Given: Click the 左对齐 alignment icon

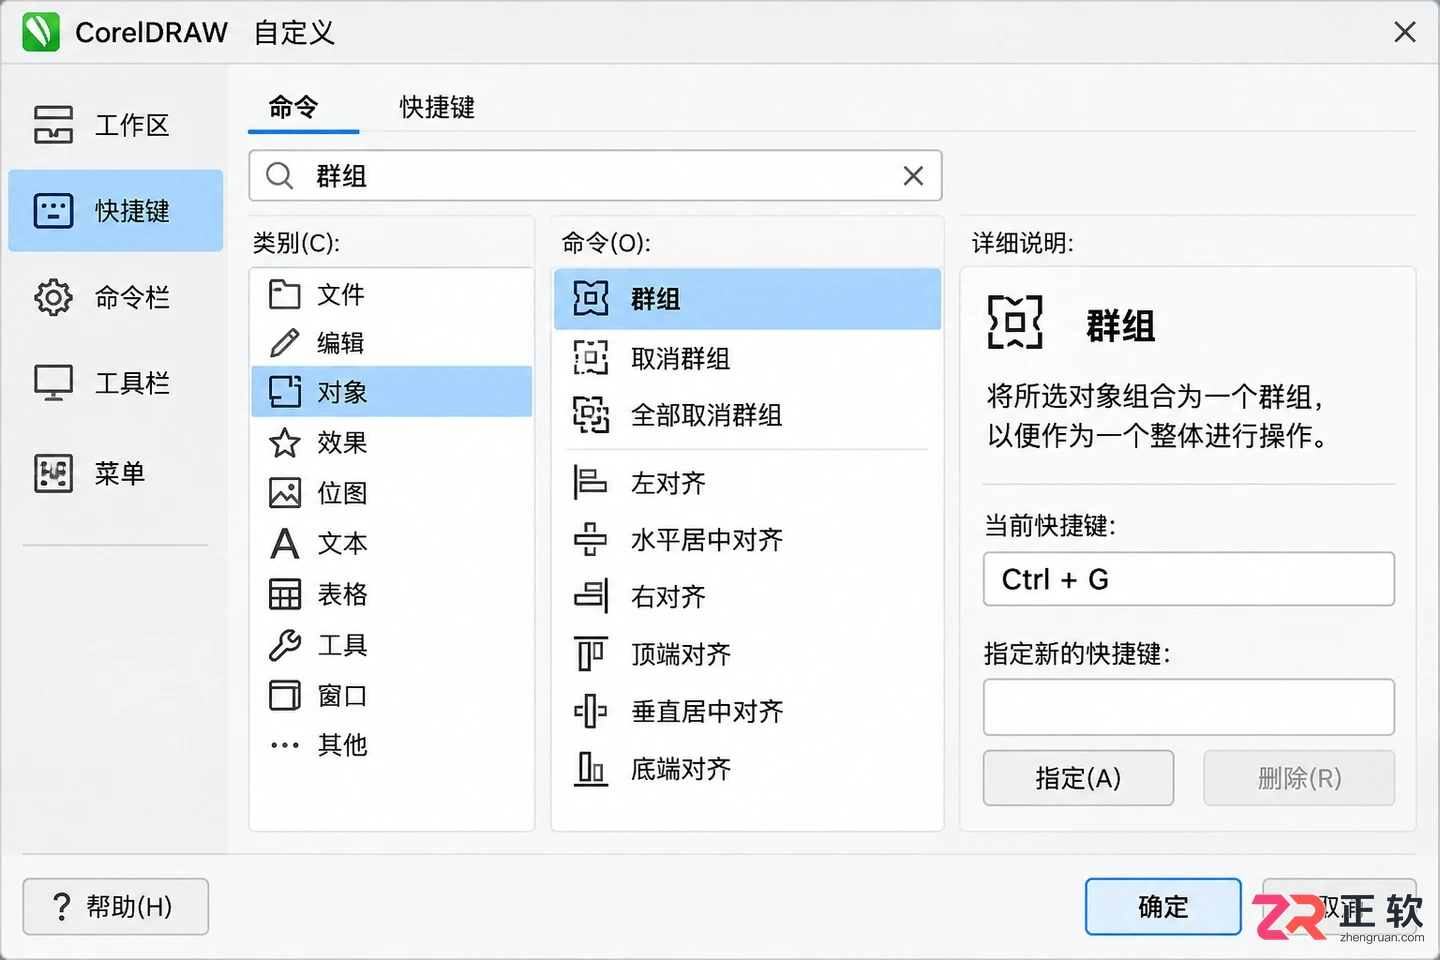Looking at the screenshot, I should tap(591, 482).
